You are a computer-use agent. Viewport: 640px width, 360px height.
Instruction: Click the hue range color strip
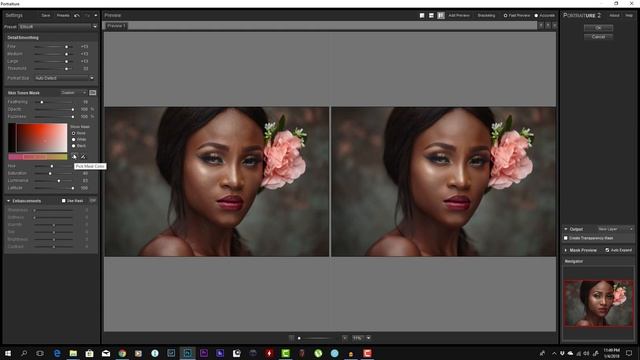(38, 157)
